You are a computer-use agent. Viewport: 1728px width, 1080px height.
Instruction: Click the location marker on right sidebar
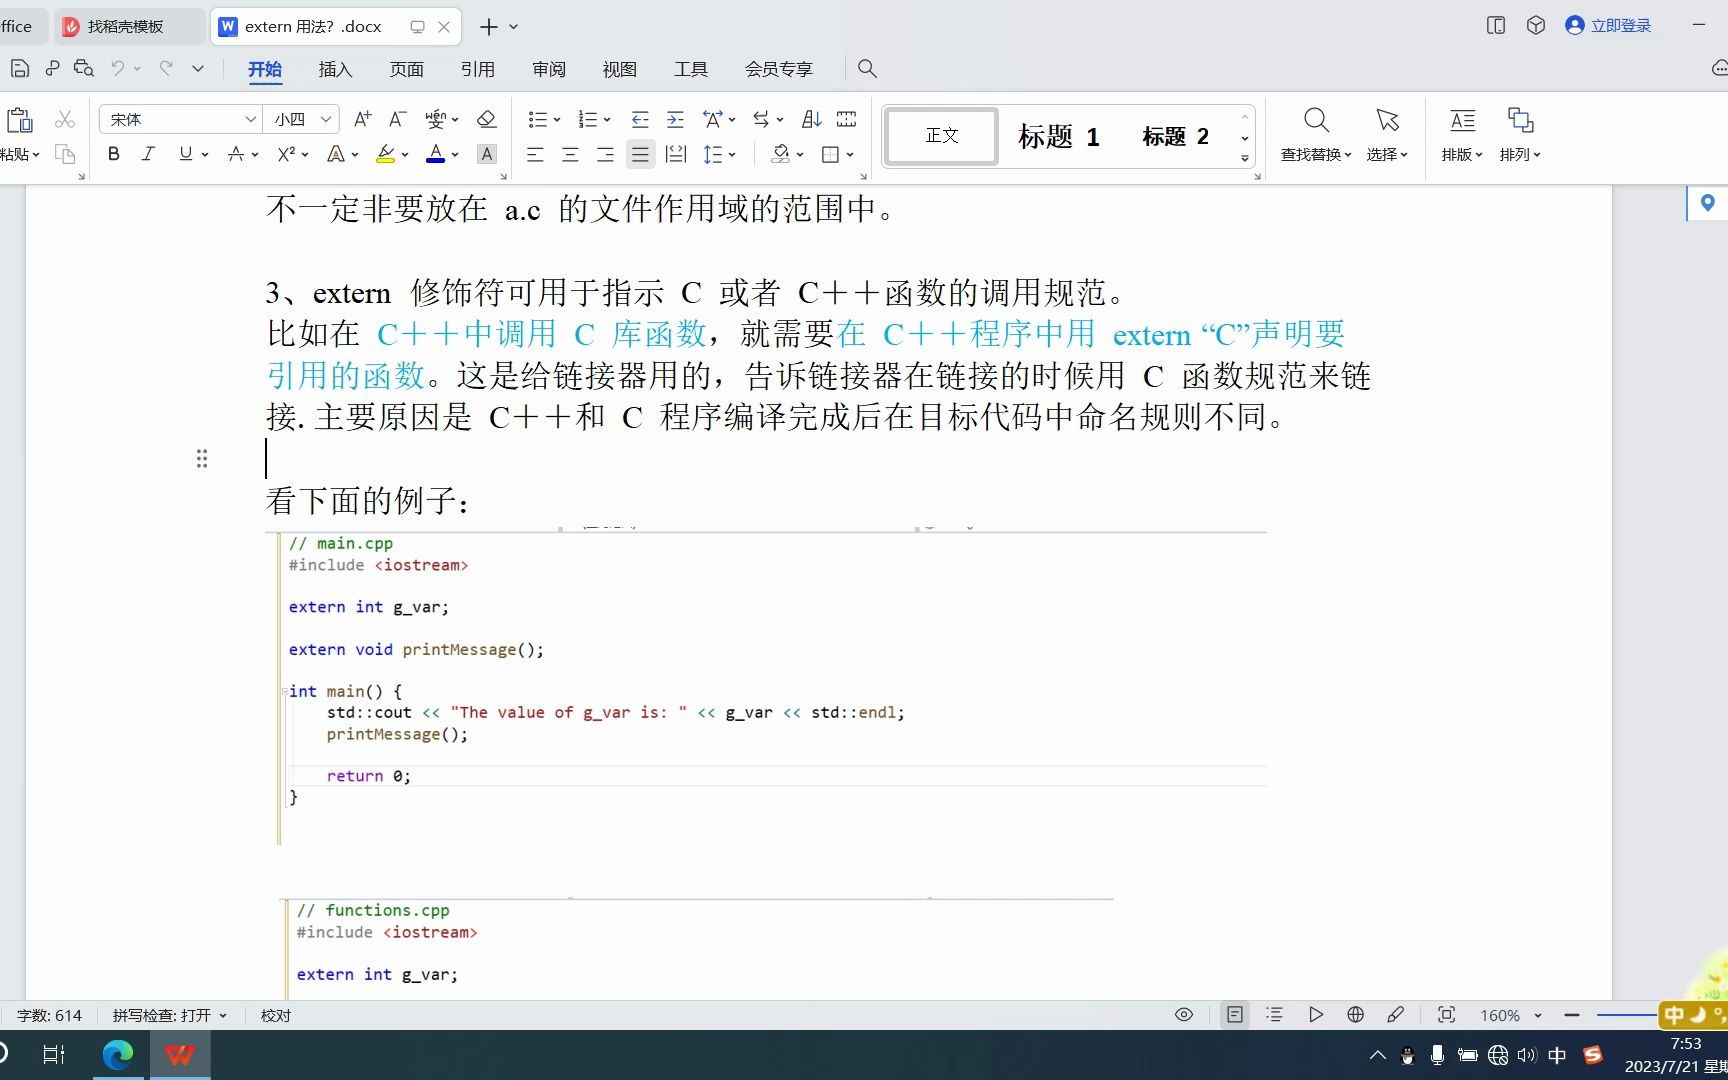point(1708,203)
